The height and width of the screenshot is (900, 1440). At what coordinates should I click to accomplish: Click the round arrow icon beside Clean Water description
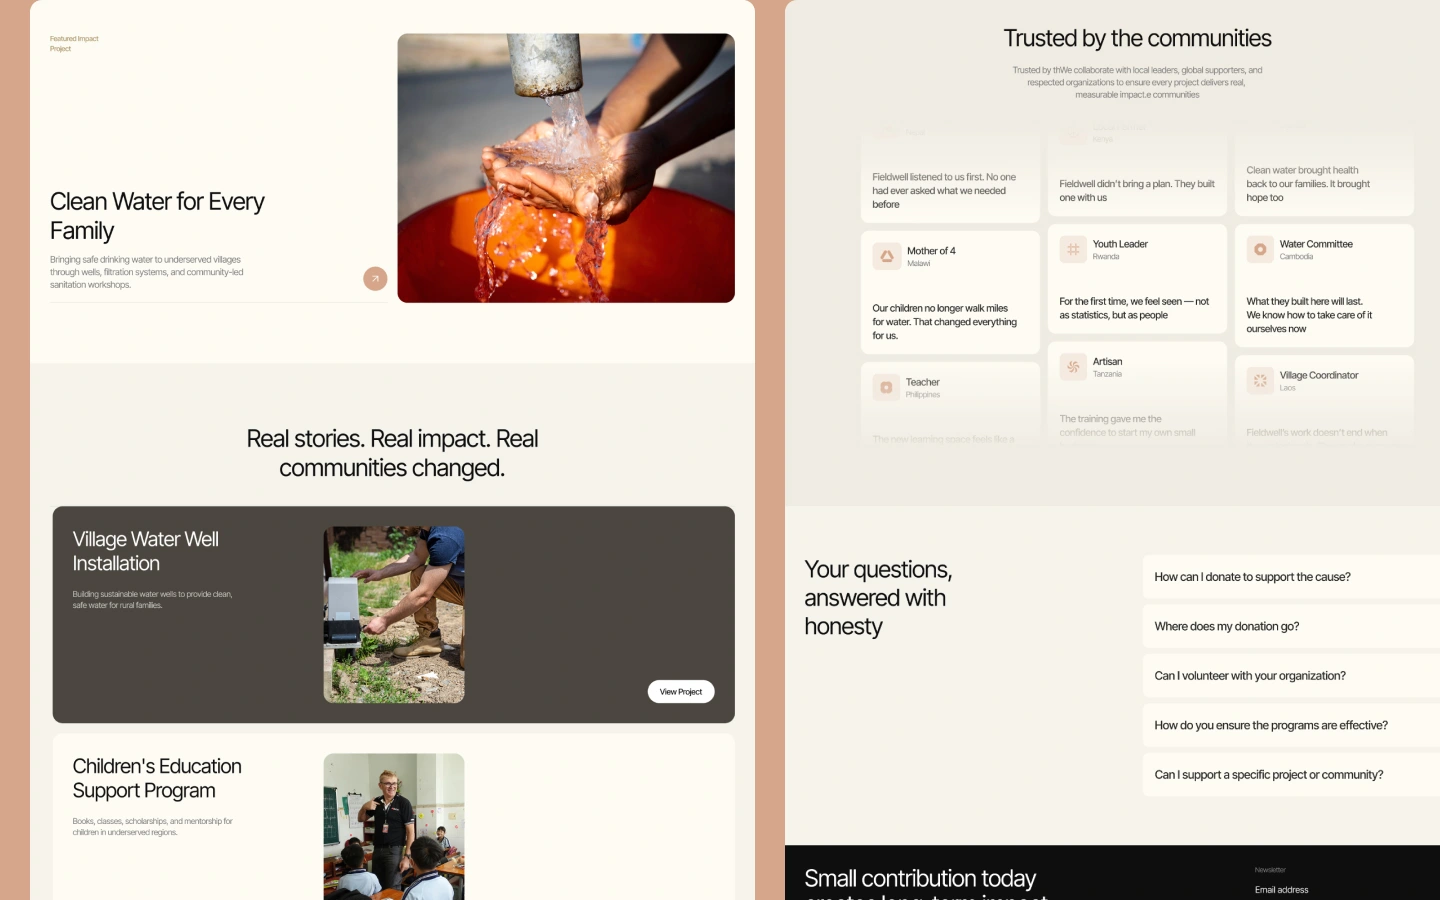375,279
